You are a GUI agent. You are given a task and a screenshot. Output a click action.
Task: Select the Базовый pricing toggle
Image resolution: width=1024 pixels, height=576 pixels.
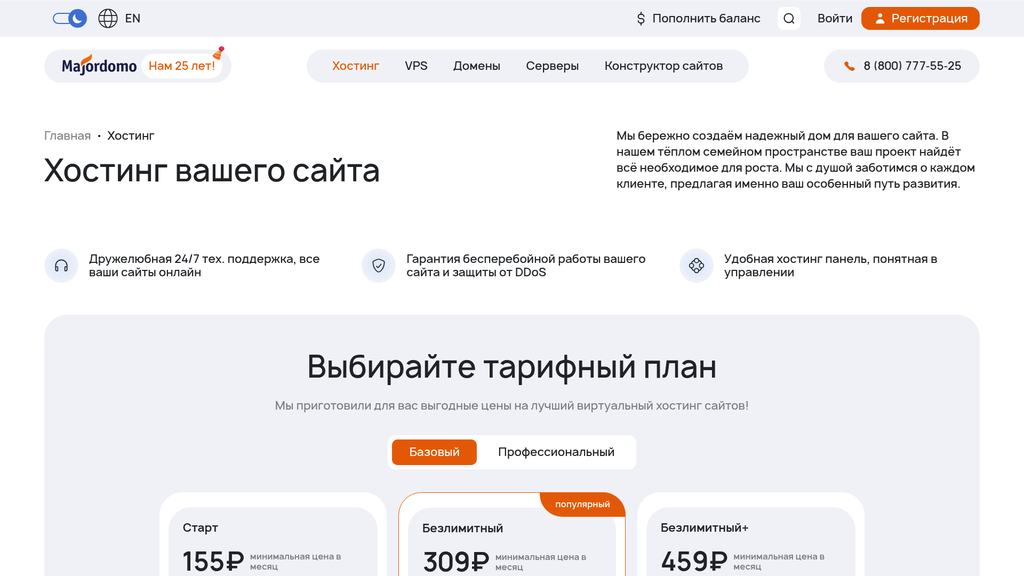pos(433,452)
